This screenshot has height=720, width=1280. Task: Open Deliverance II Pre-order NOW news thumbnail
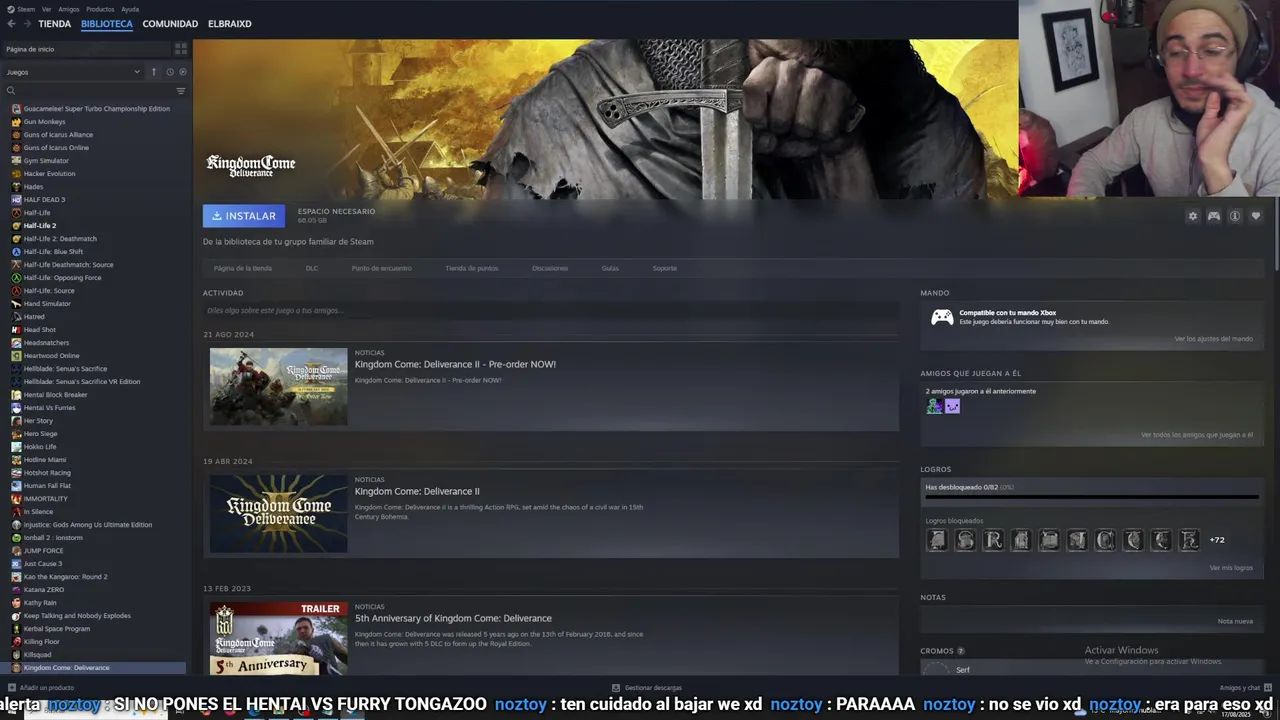point(278,387)
